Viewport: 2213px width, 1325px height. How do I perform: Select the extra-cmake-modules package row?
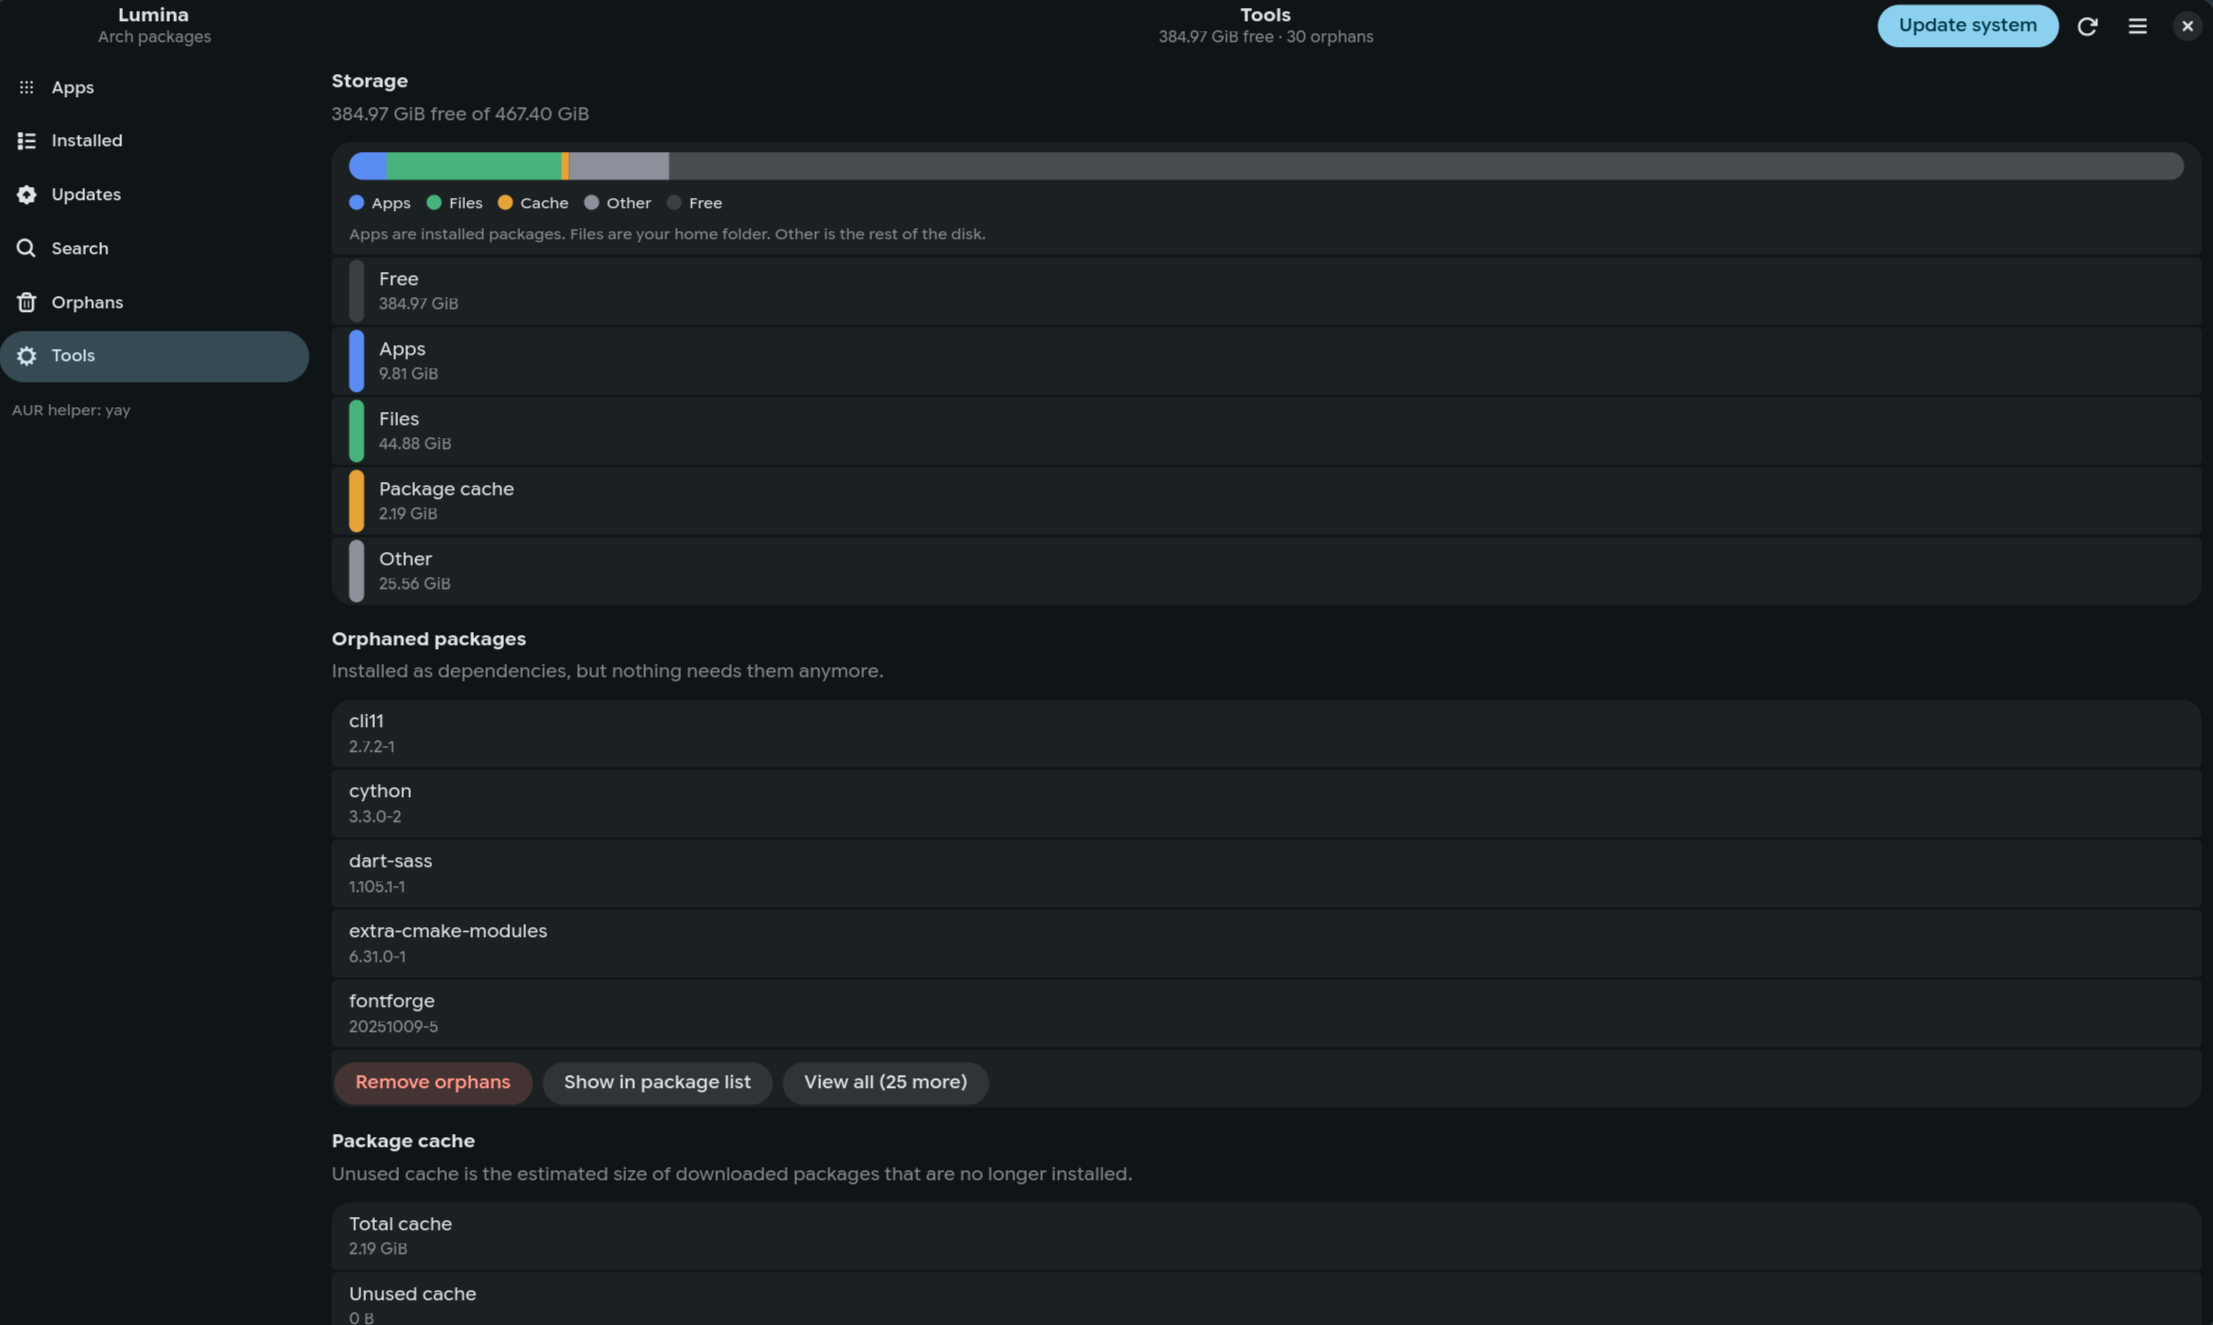point(1266,943)
